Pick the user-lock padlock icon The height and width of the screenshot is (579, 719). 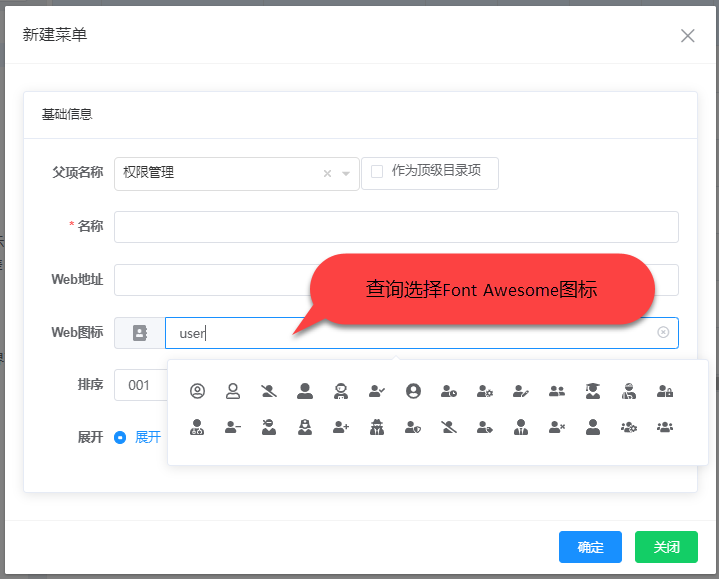click(665, 391)
